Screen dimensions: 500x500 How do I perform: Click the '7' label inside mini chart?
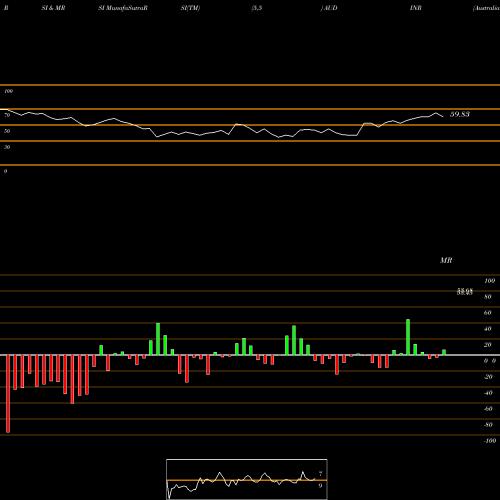pyautogui.click(x=321, y=474)
